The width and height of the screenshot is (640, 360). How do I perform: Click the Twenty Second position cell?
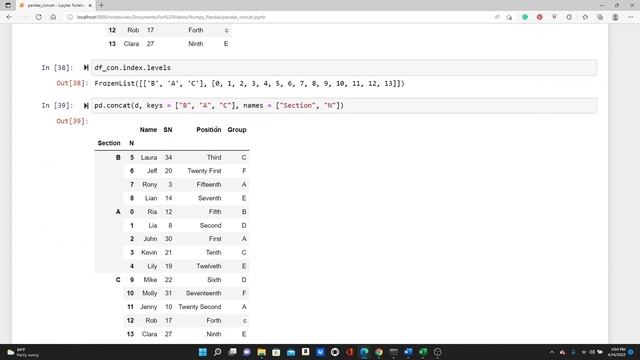pos(200,307)
